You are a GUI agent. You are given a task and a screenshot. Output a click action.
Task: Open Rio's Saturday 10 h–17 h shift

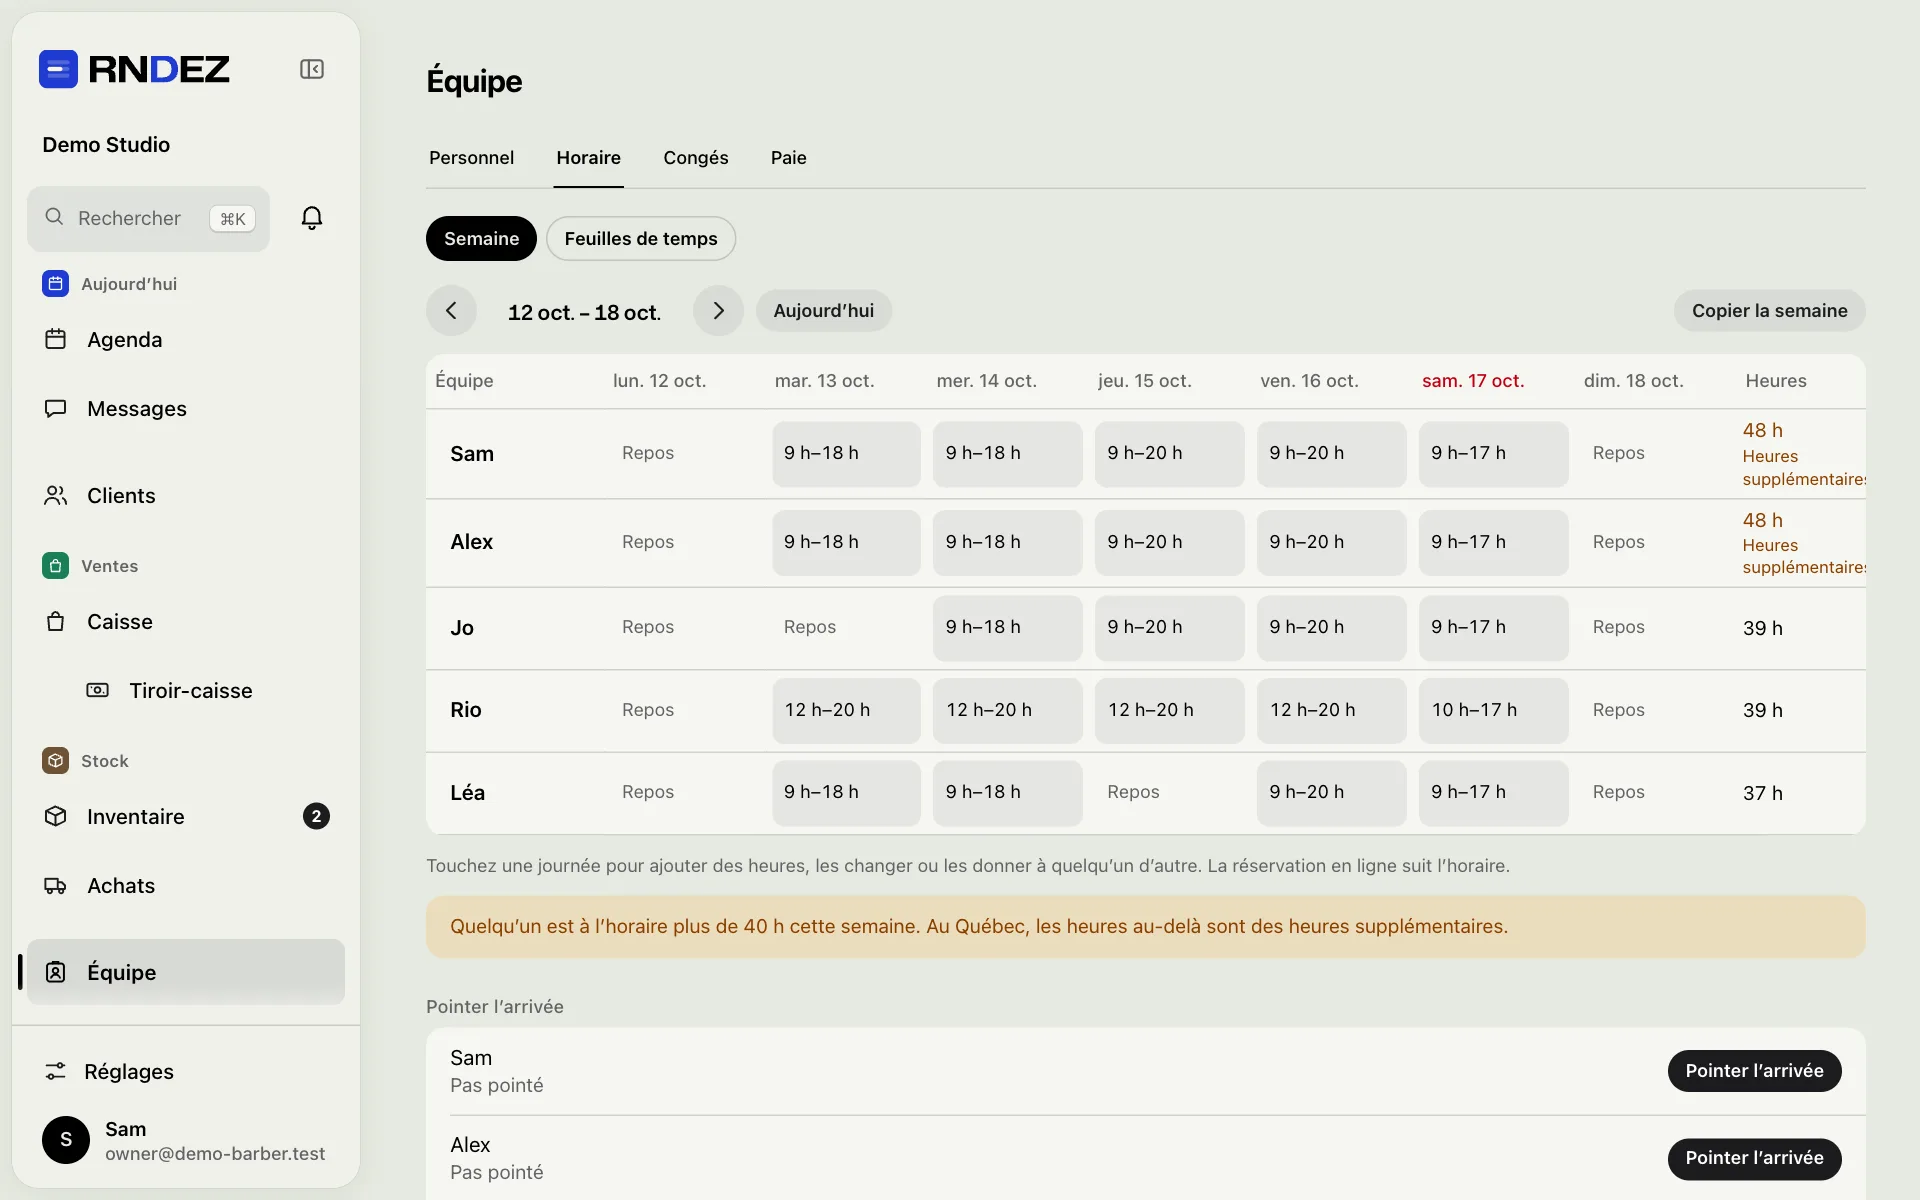point(1493,711)
